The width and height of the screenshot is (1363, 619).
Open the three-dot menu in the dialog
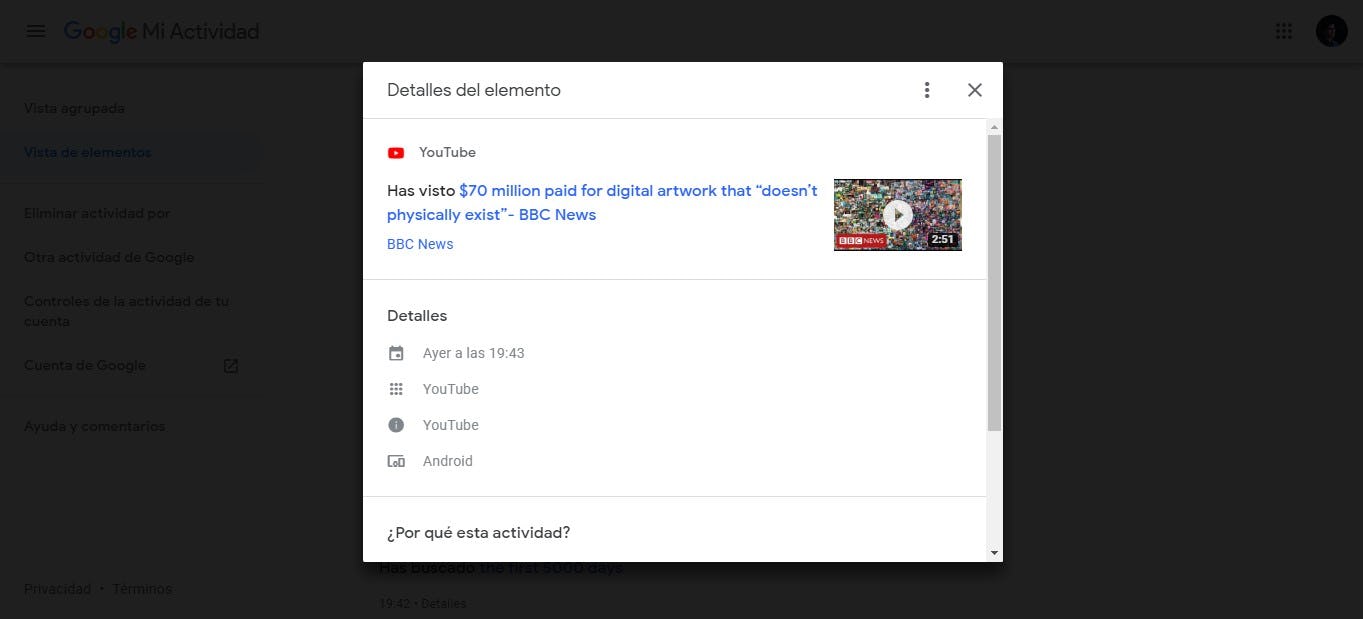click(926, 89)
